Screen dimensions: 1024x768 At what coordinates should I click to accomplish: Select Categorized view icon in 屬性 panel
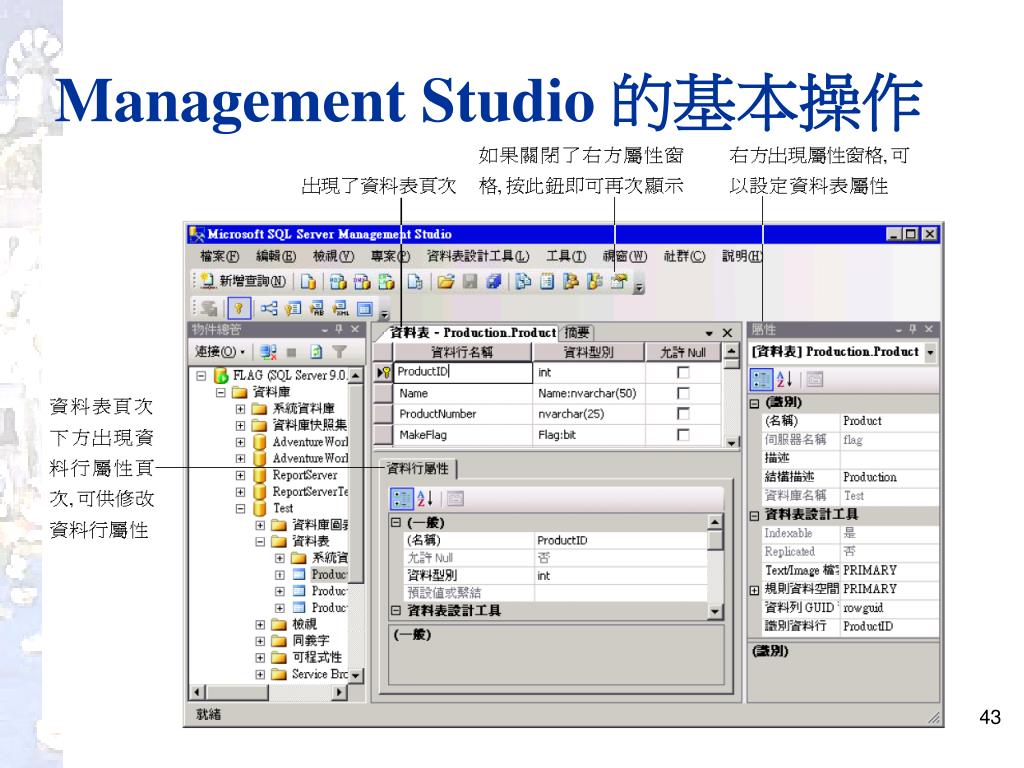pyautogui.click(x=761, y=379)
